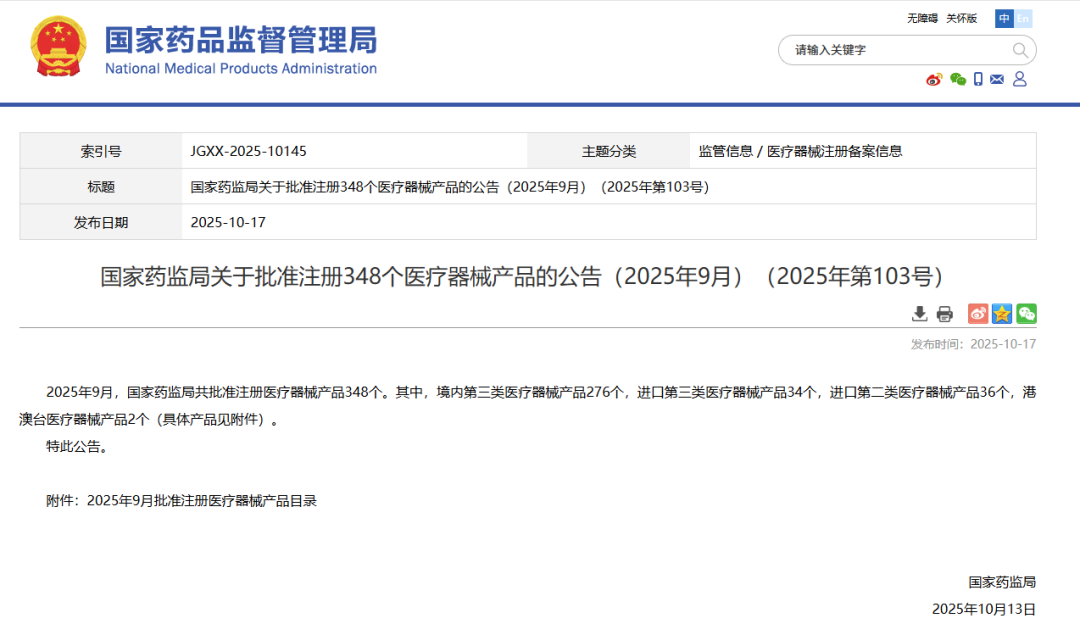Open the 关怀版 care version link
1080x635 pixels.
962,19
